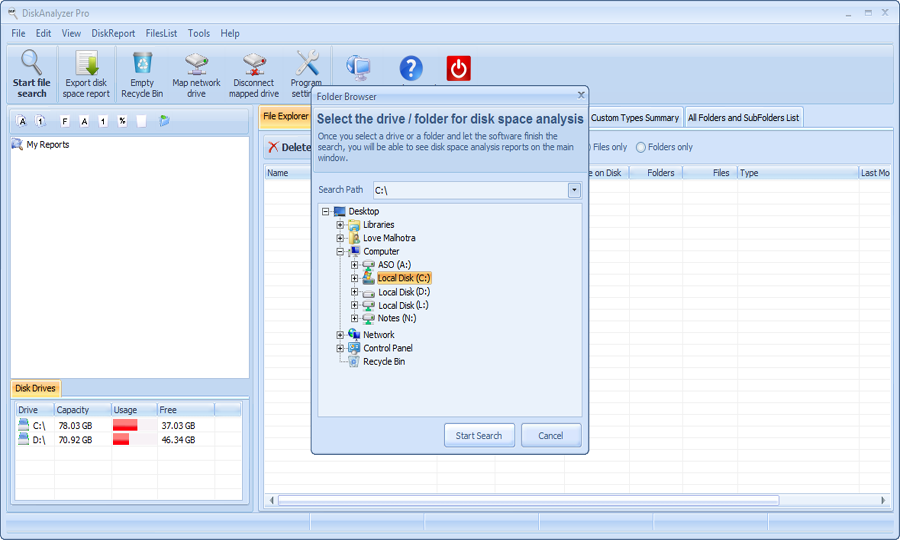
Task: Click the scroll right arrow of file list
Action: click(x=883, y=500)
